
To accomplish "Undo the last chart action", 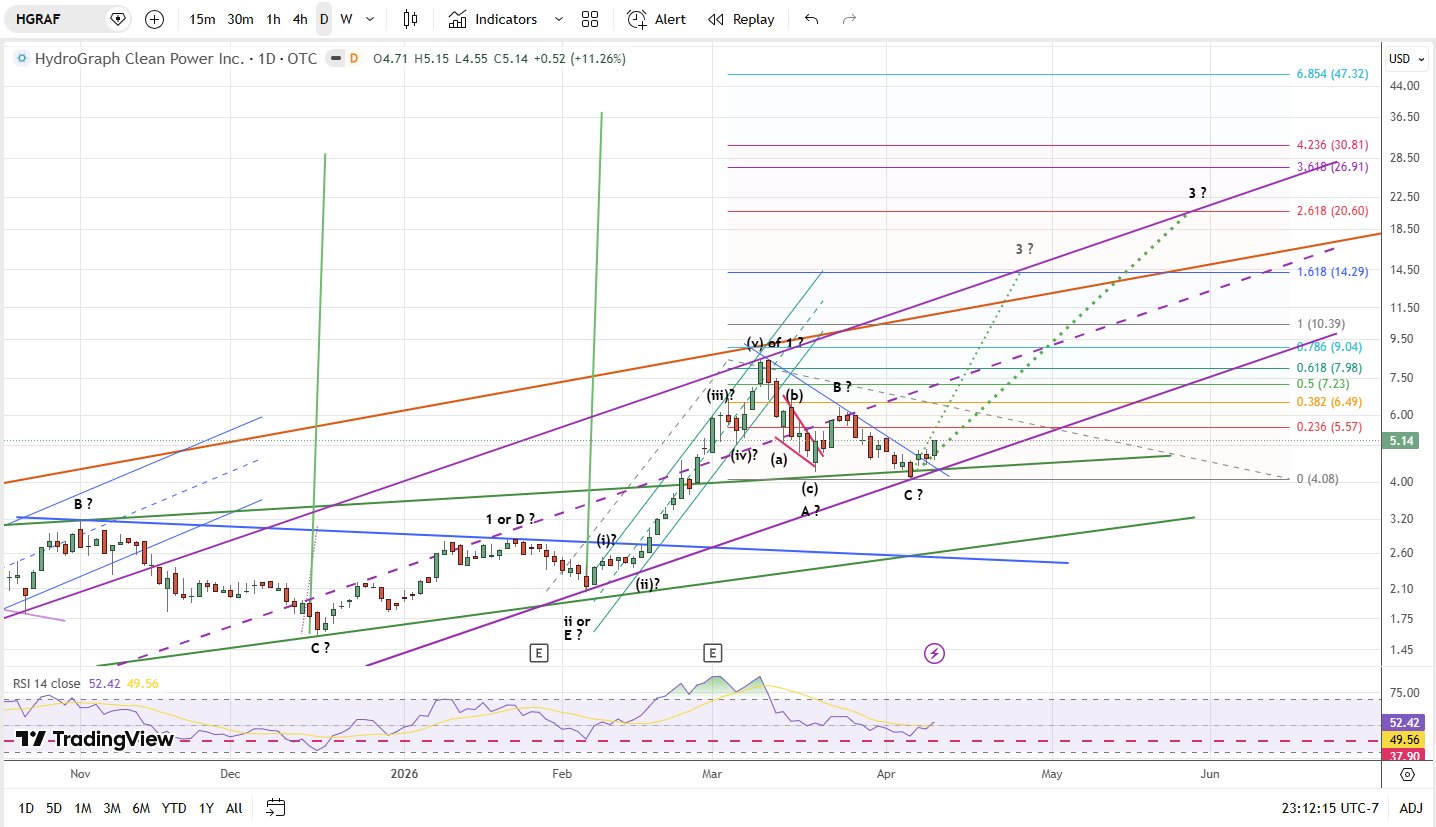I will 811,19.
